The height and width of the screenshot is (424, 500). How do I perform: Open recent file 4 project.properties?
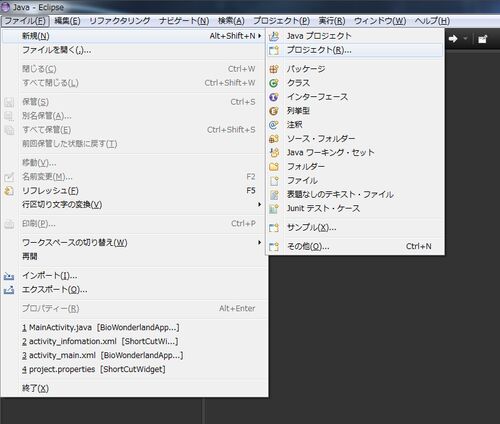click(133, 369)
